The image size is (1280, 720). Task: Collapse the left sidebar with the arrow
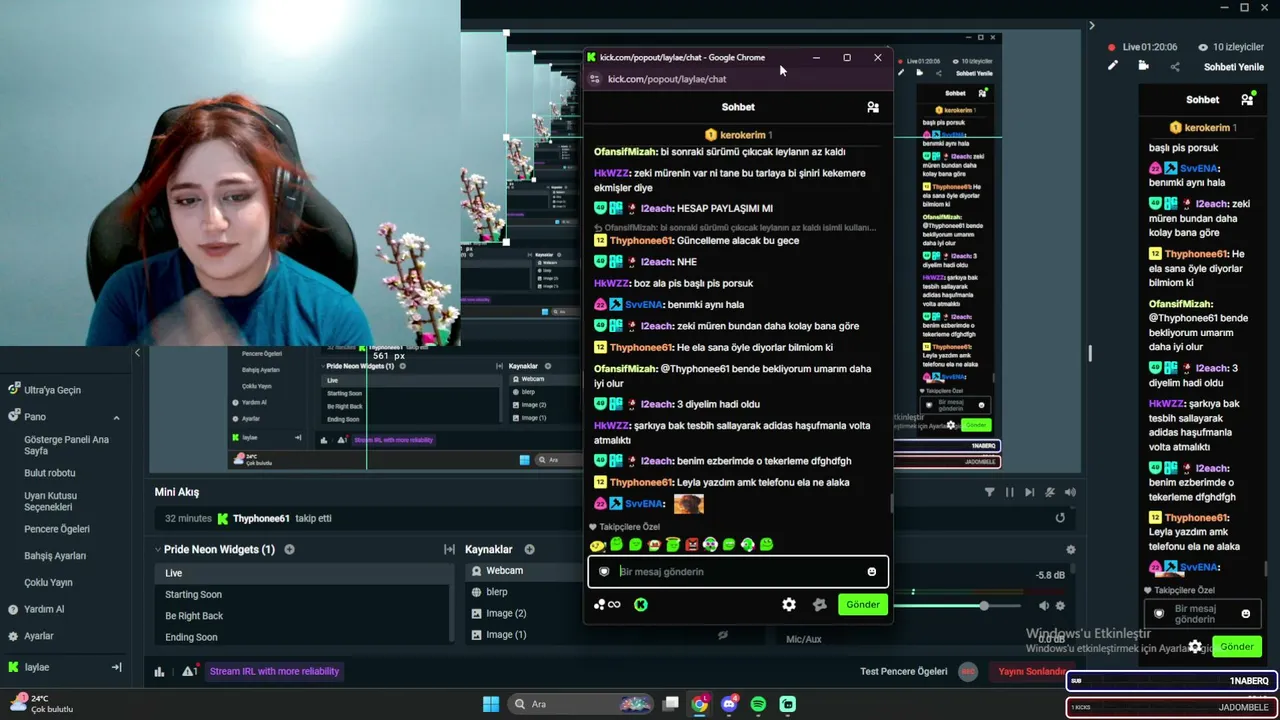click(137, 352)
